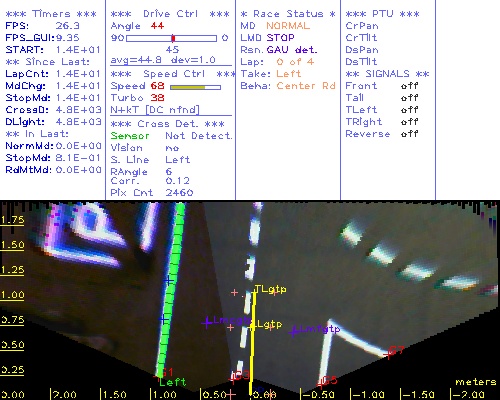Click the Speed Ctrl yellow progress bar
This screenshot has width=500, height=400.
(x=195, y=87)
